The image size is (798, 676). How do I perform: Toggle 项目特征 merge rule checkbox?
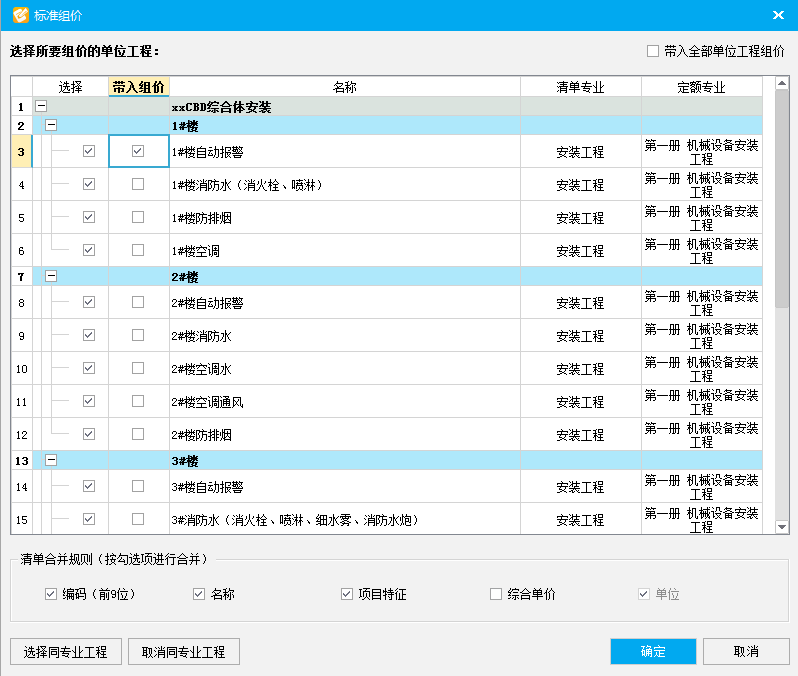(x=347, y=594)
